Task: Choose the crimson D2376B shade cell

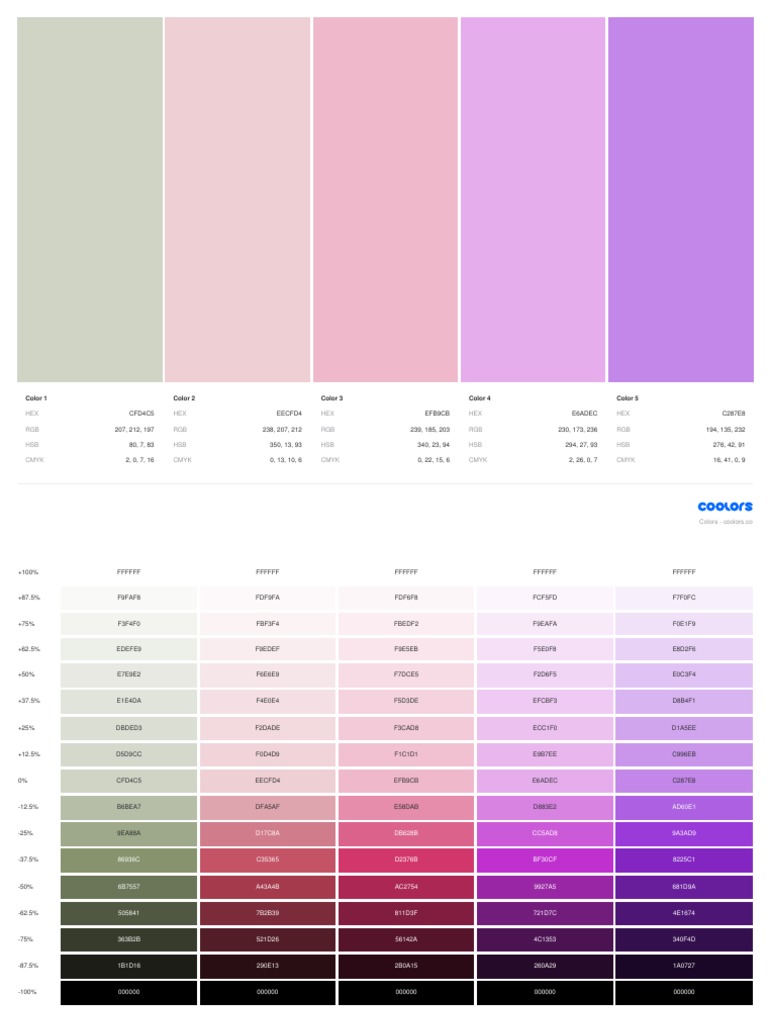Action: click(x=406, y=859)
